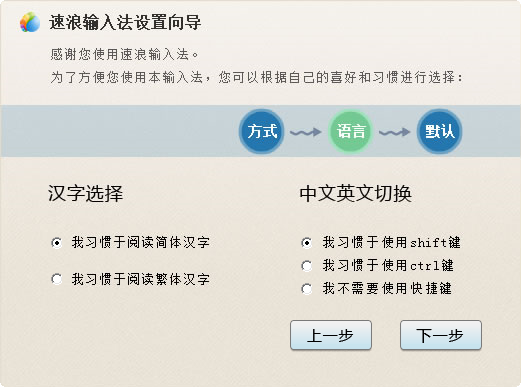
Task: Proceed with the 下一步 button
Action: (441, 335)
